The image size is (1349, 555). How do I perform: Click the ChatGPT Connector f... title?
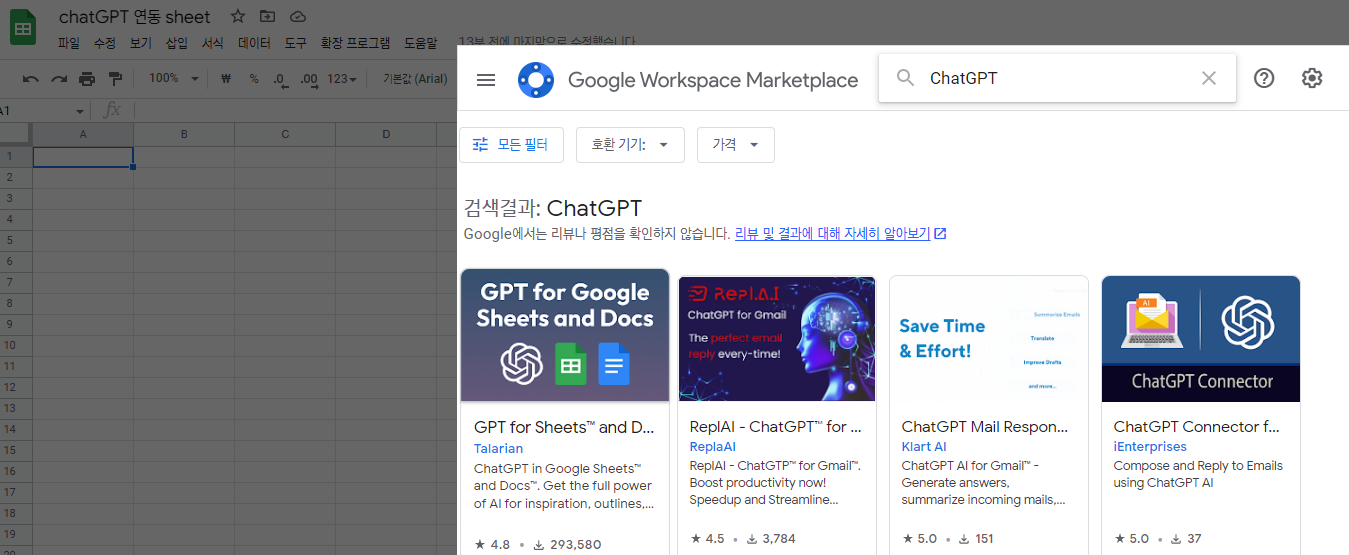[1196, 426]
